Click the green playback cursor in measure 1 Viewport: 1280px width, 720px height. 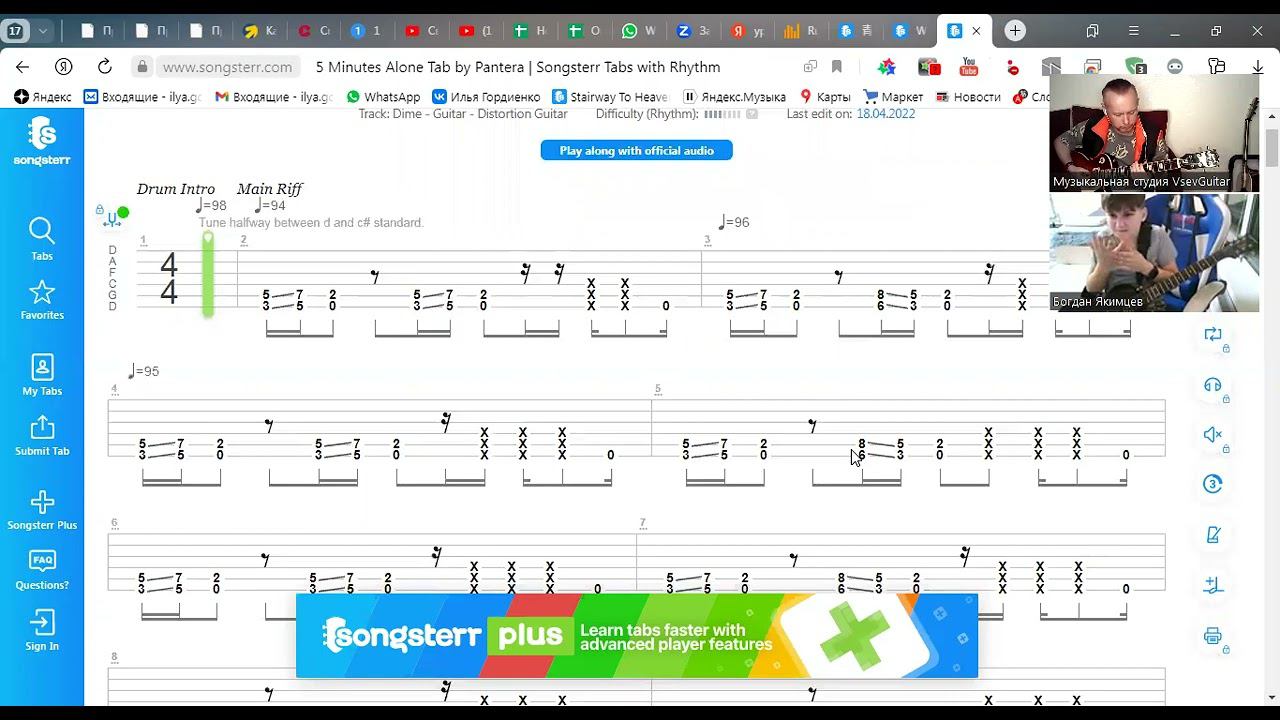tap(208, 275)
